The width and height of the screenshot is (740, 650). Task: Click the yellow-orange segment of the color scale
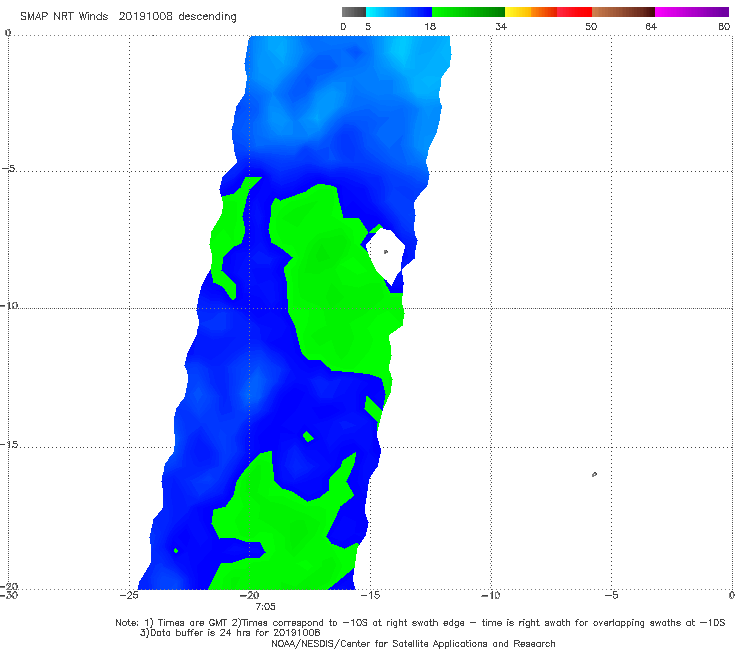click(531, 12)
